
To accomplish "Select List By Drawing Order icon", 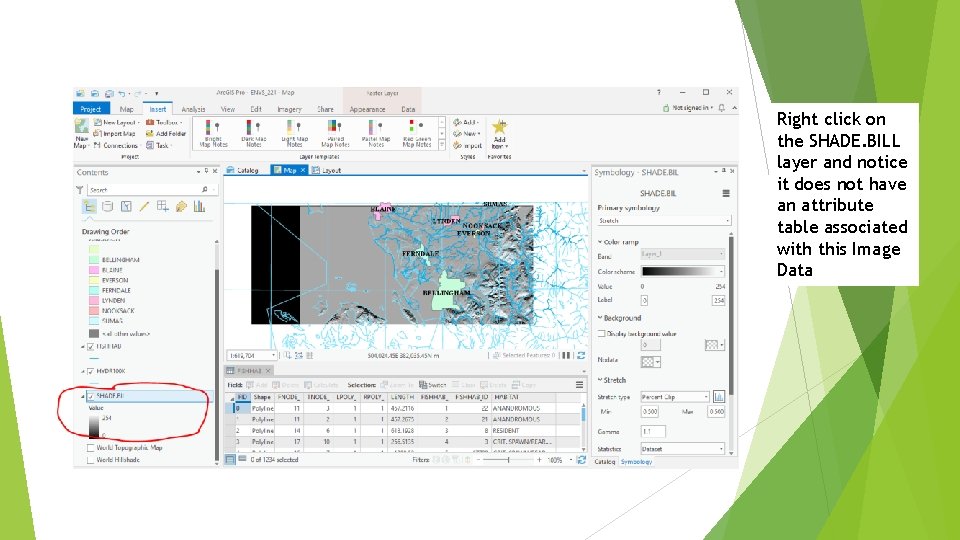I will click(x=89, y=207).
